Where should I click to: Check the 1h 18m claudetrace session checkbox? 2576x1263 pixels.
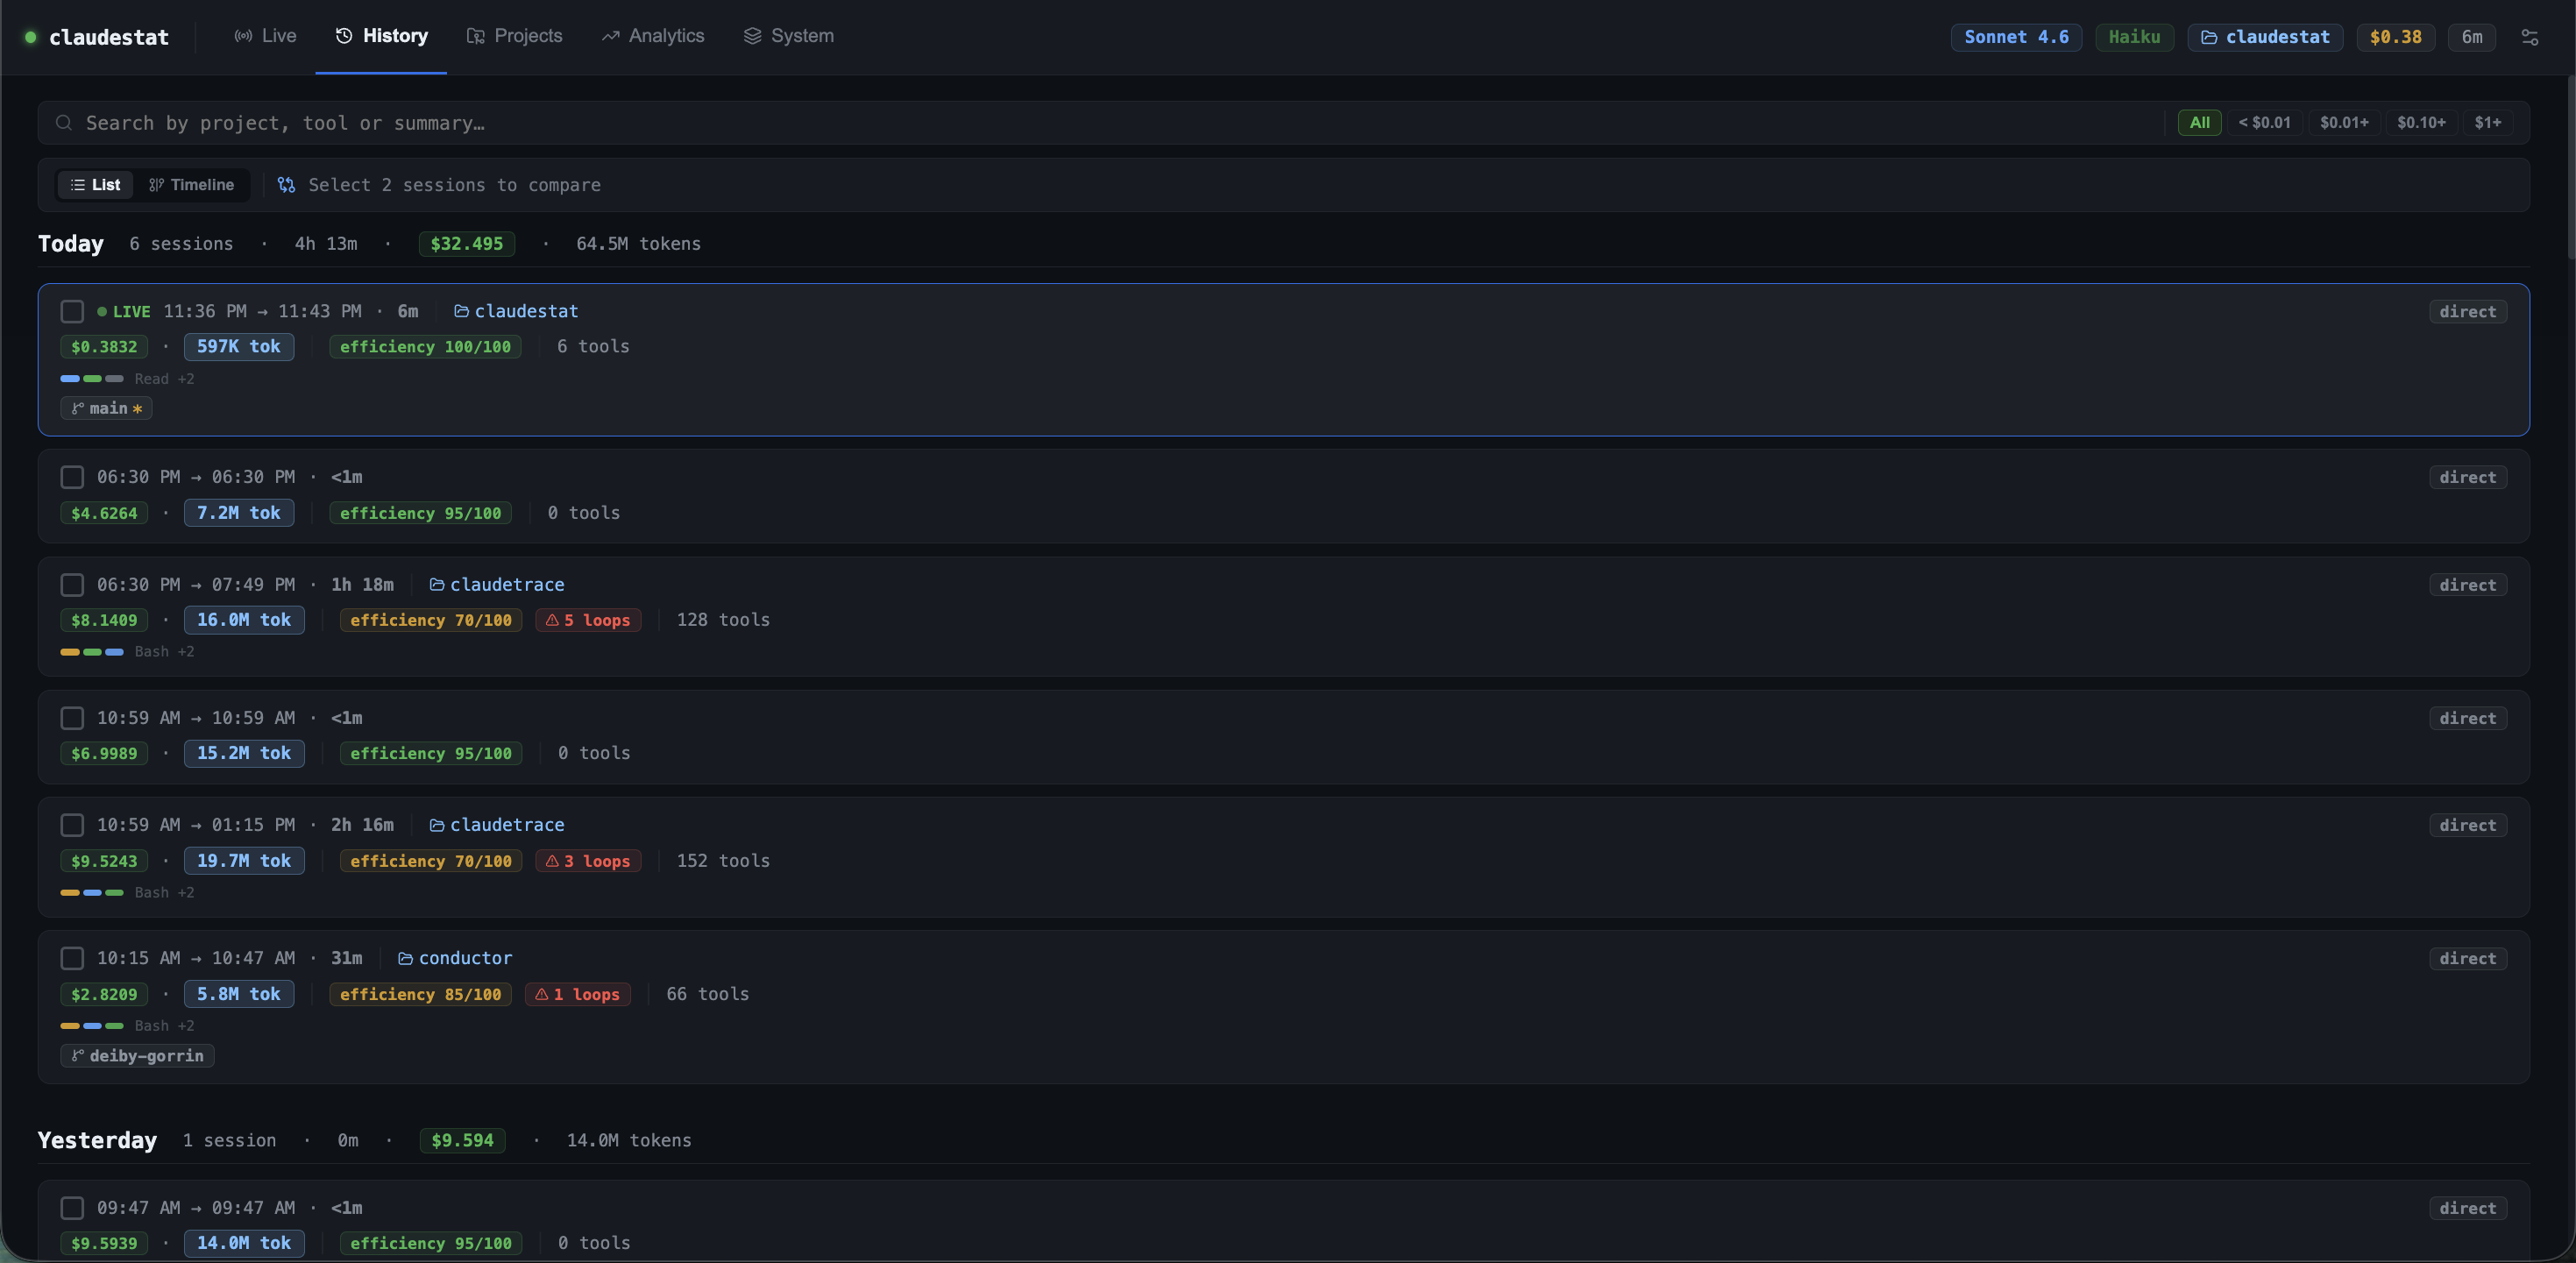click(72, 585)
